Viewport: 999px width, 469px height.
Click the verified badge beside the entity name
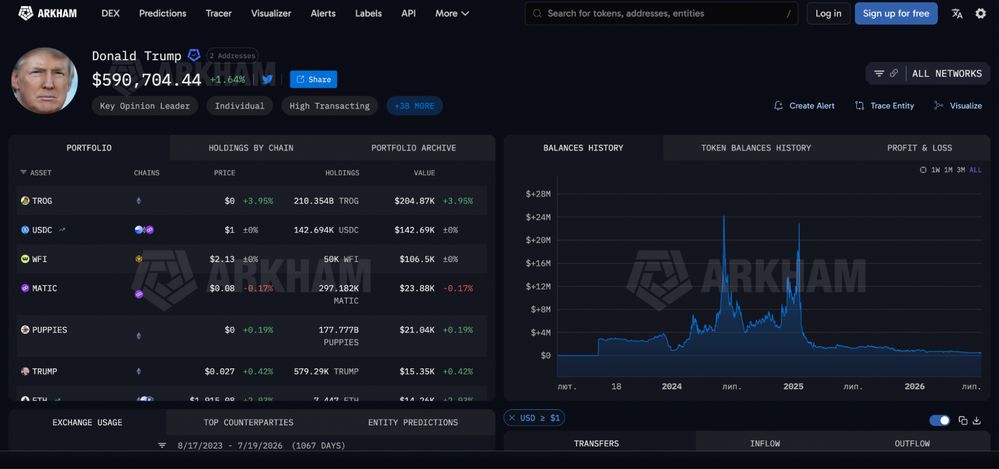point(194,55)
